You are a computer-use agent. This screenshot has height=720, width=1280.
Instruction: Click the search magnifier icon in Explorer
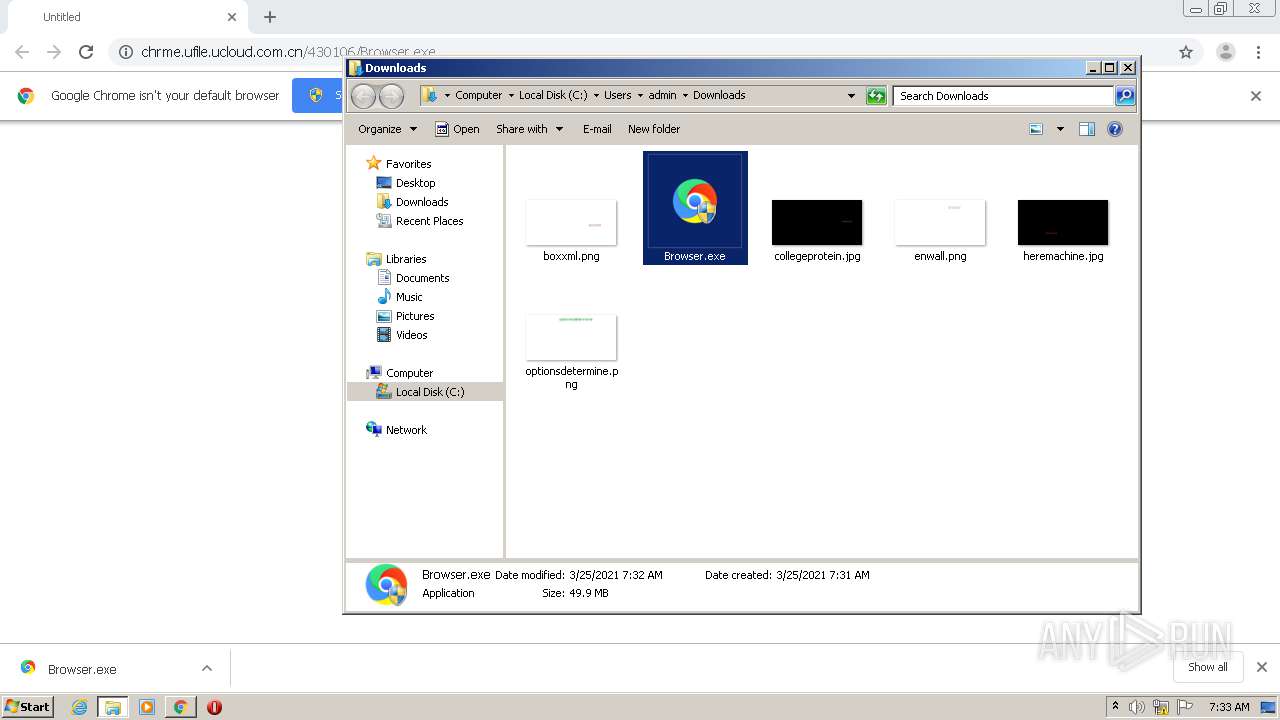[x=1125, y=96]
